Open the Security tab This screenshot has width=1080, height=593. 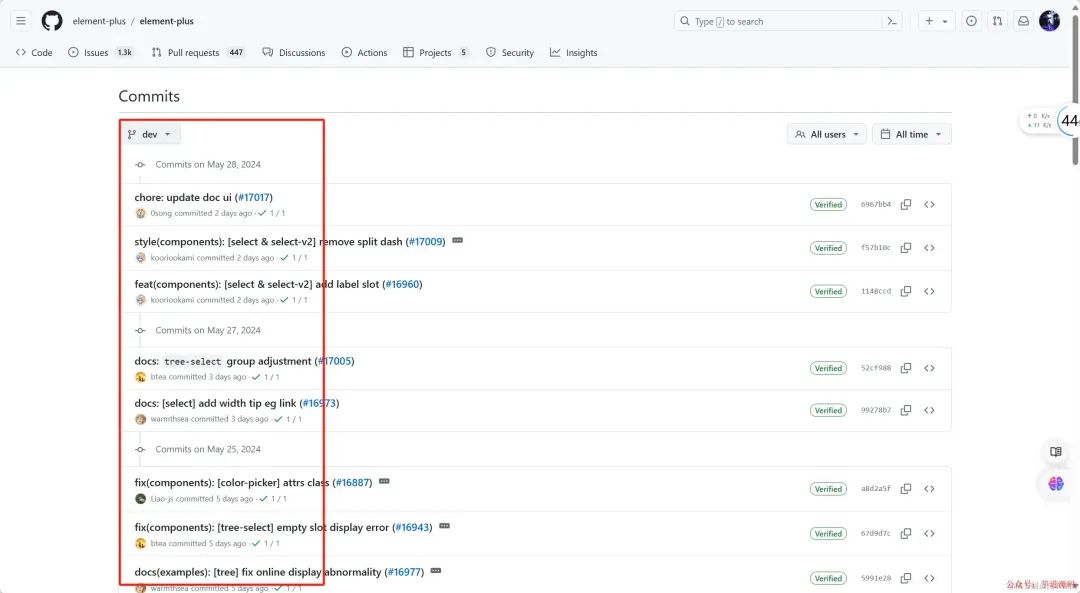[x=510, y=52]
